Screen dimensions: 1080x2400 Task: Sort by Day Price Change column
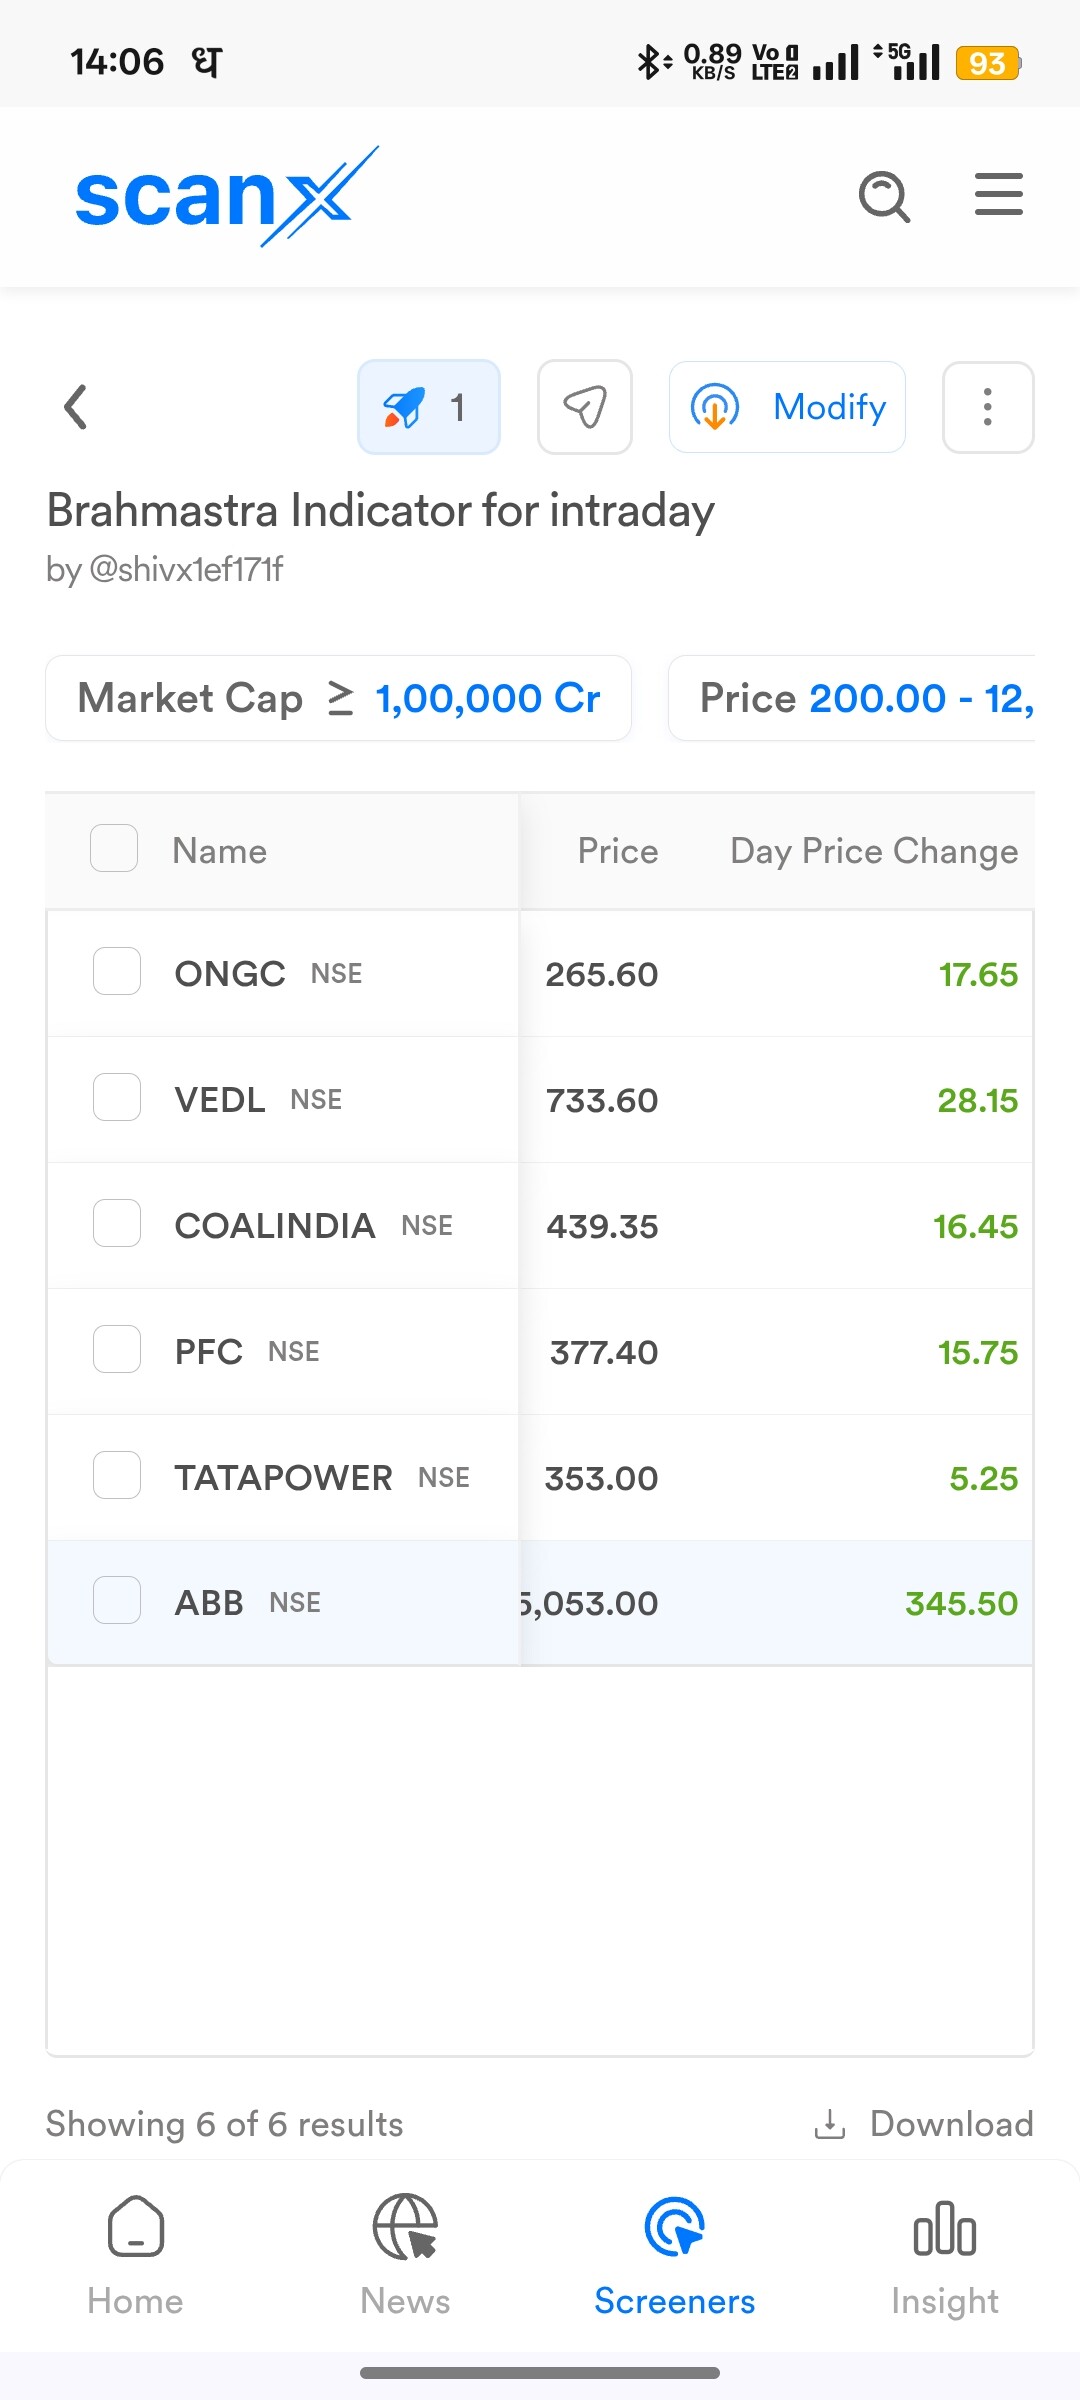[x=873, y=851]
